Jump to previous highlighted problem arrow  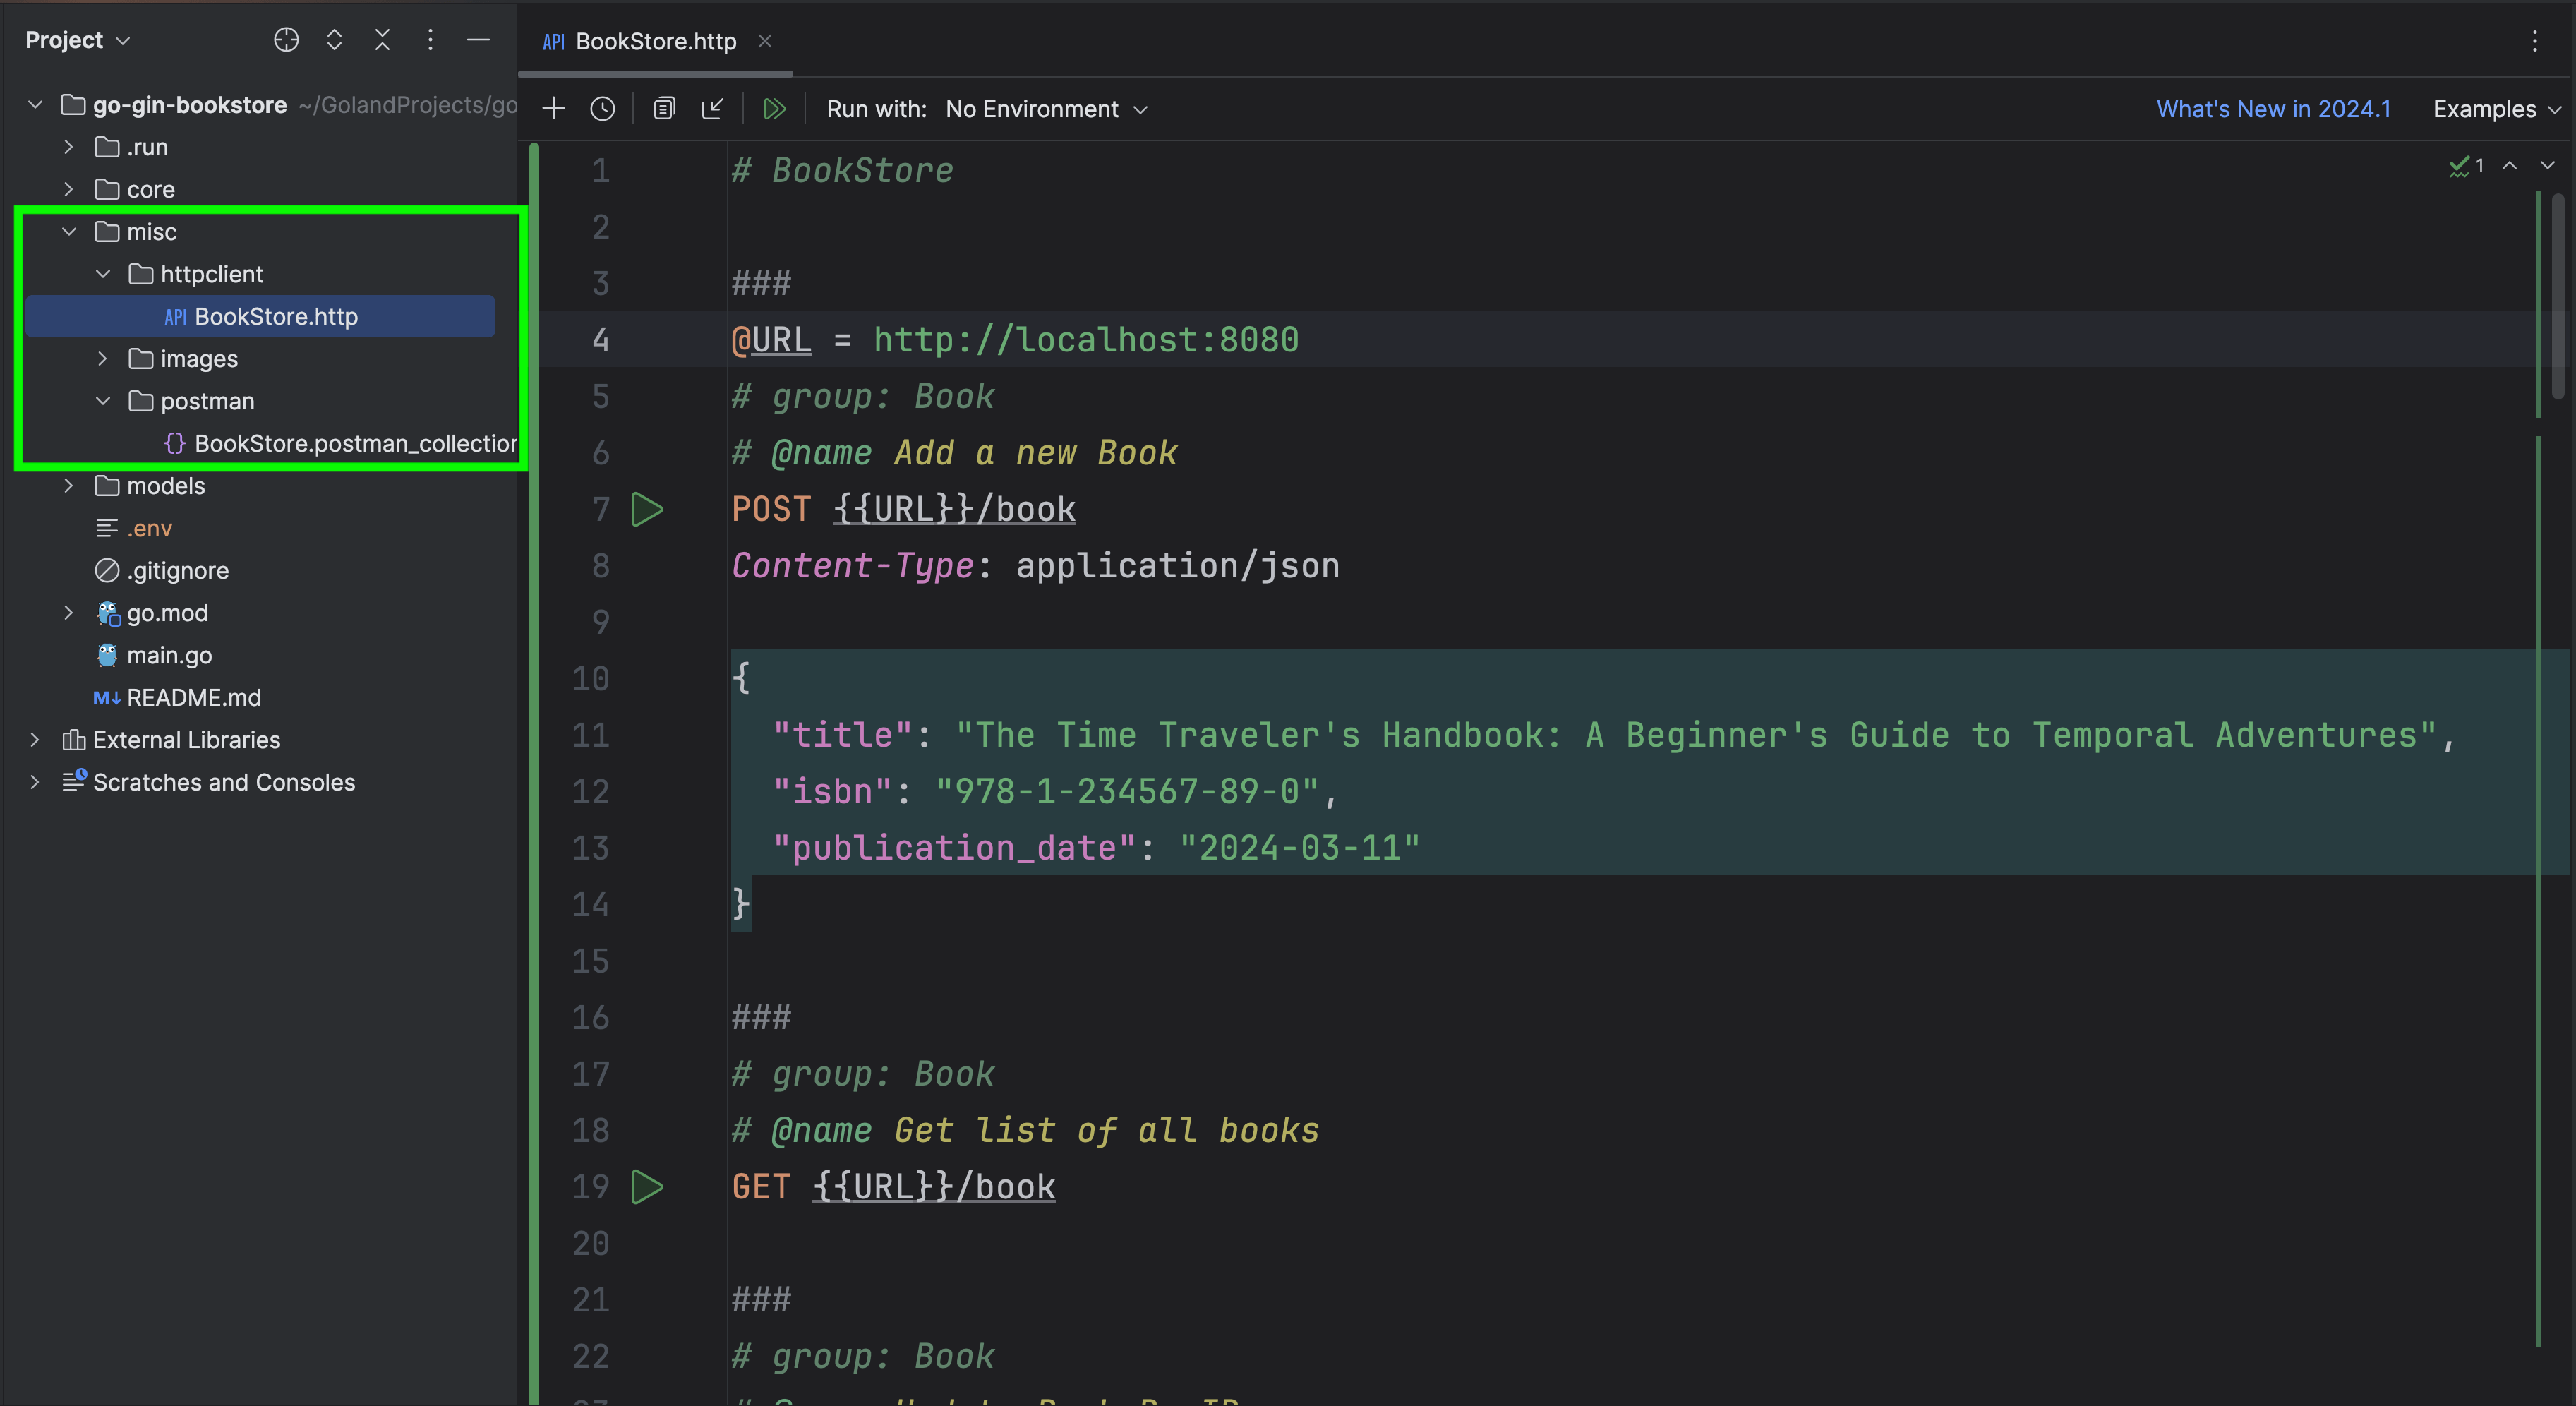[x=2511, y=167]
